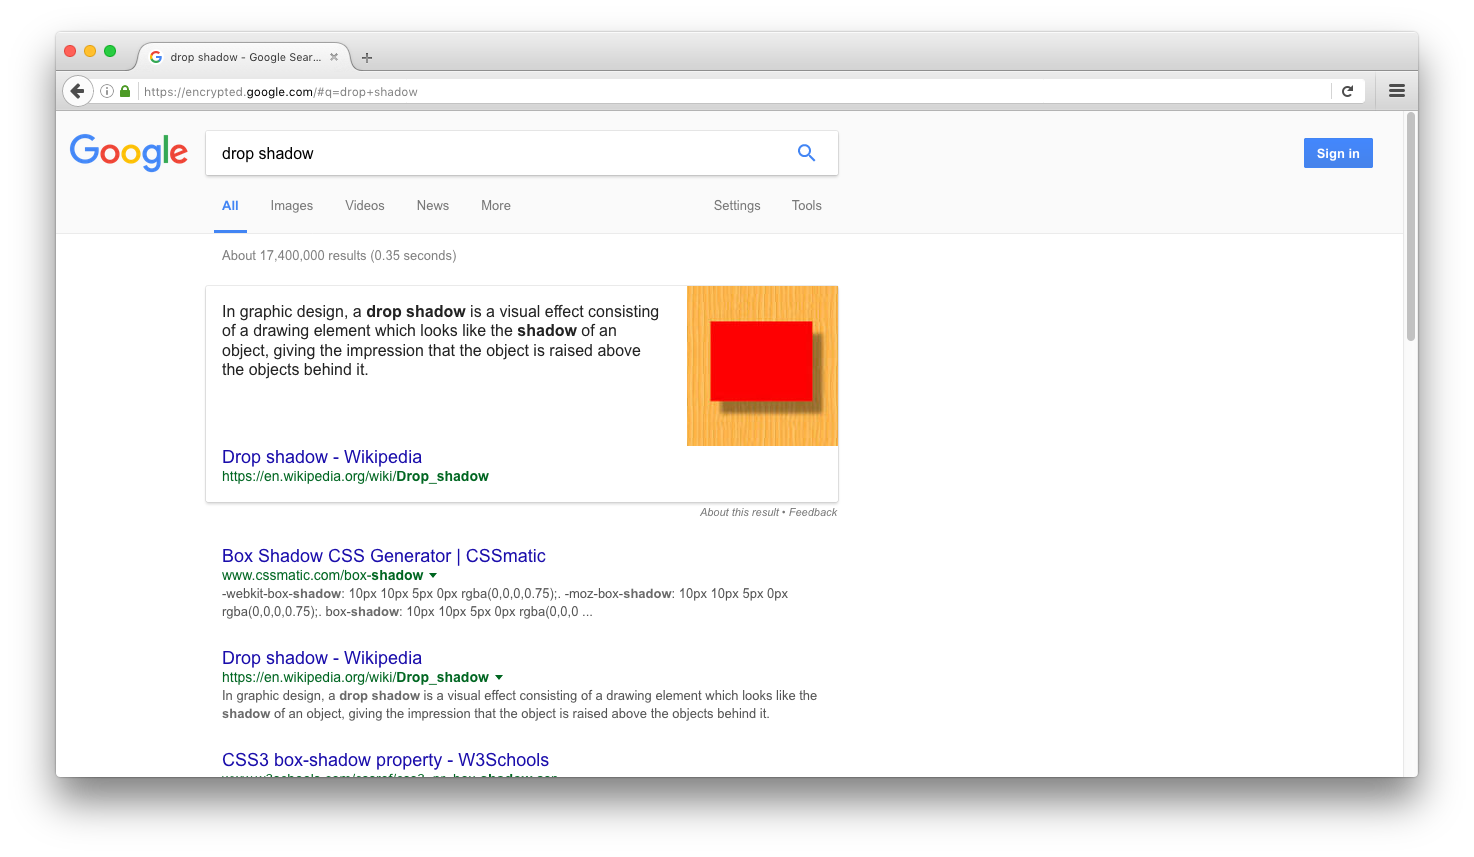Viewport: 1474px width, 857px height.
Task: Open the red square drop shadow image
Action: [762, 366]
